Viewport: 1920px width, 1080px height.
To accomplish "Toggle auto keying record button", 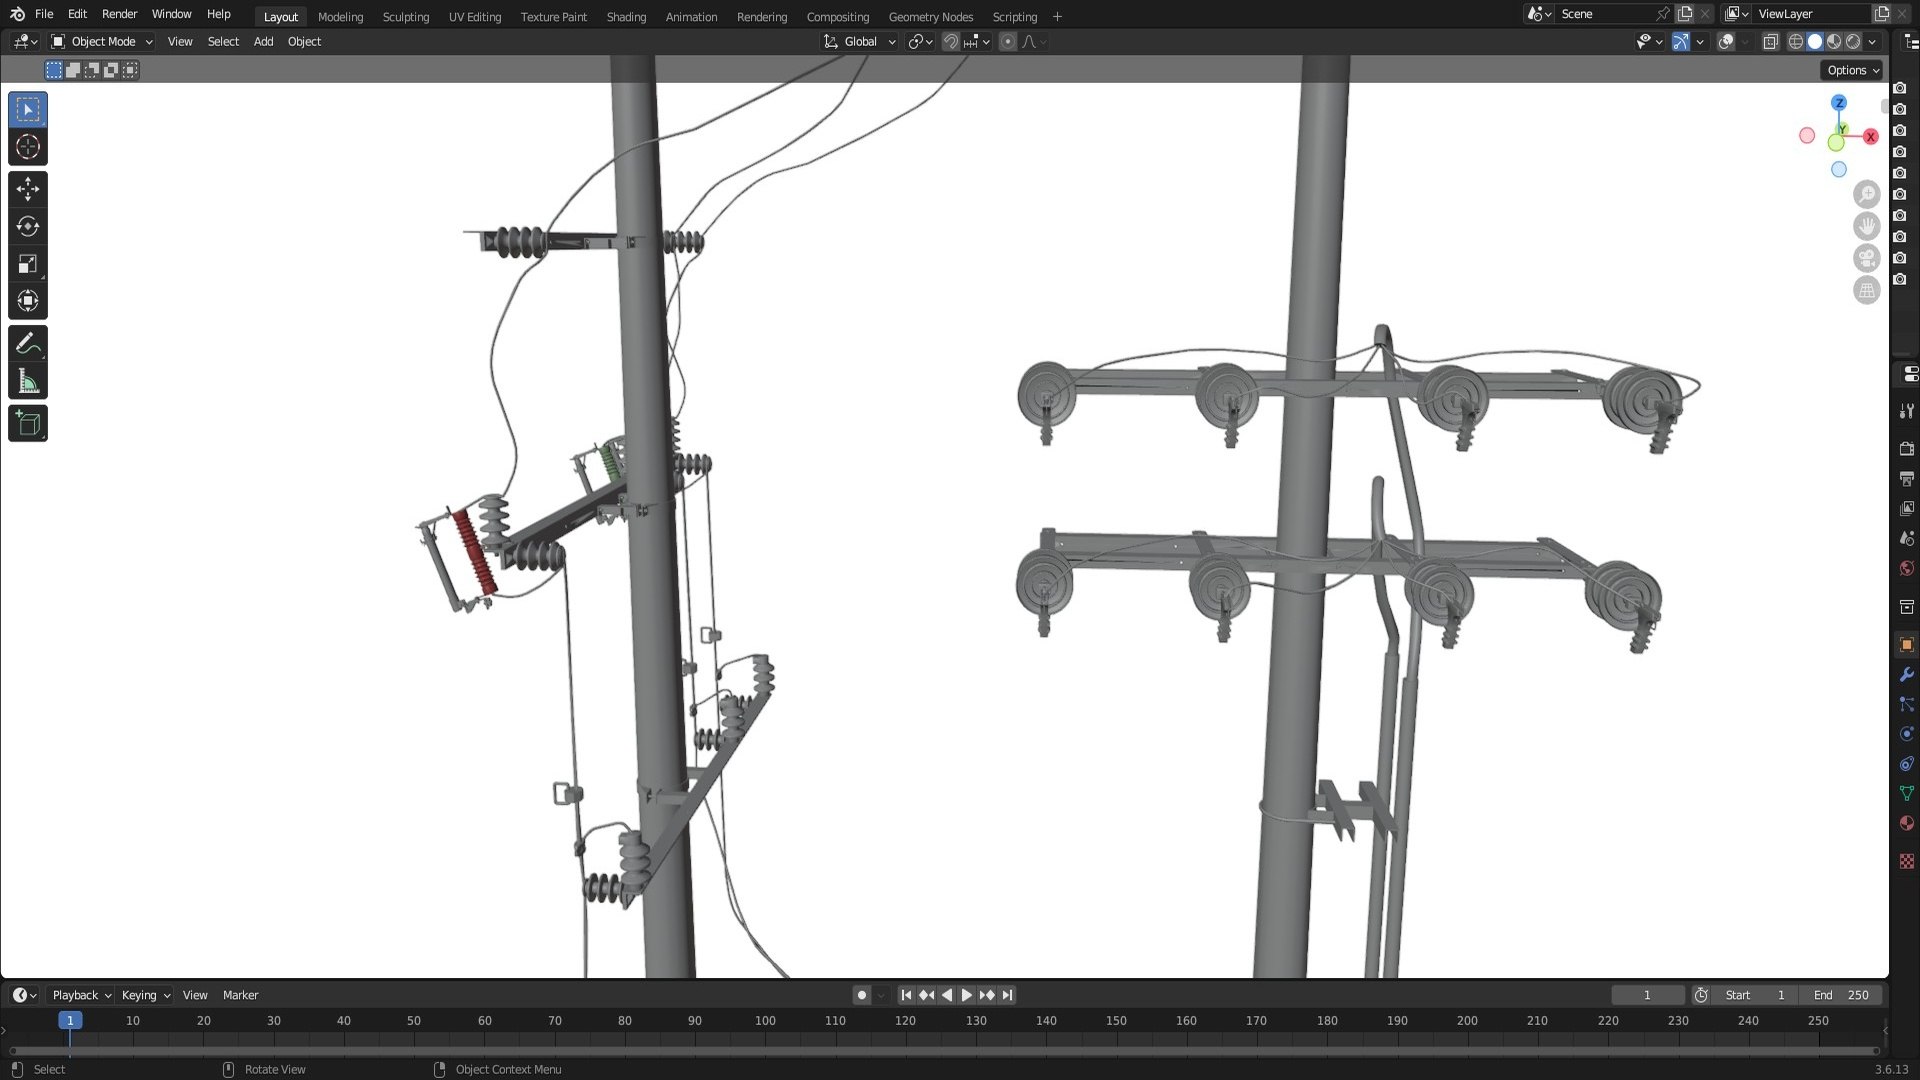I will click(x=862, y=995).
